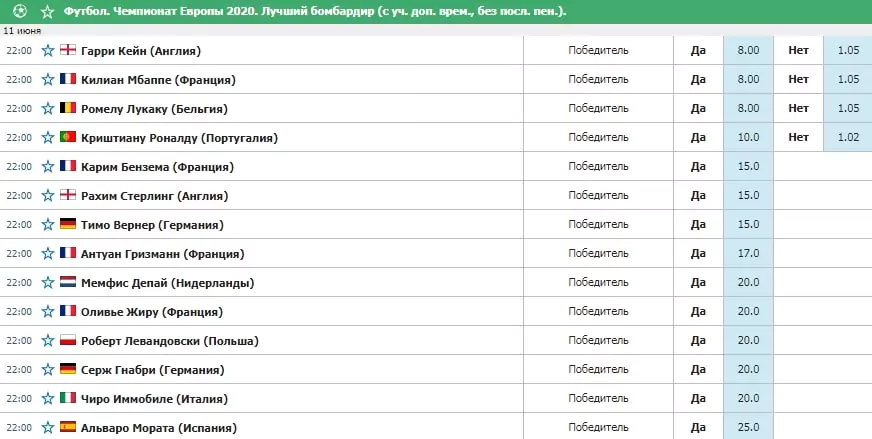The height and width of the screenshot is (439, 872).
Task: Pick 15.0 odds for Рахим Стерлинг
Action: pyautogui.click(x=748, y=195)
